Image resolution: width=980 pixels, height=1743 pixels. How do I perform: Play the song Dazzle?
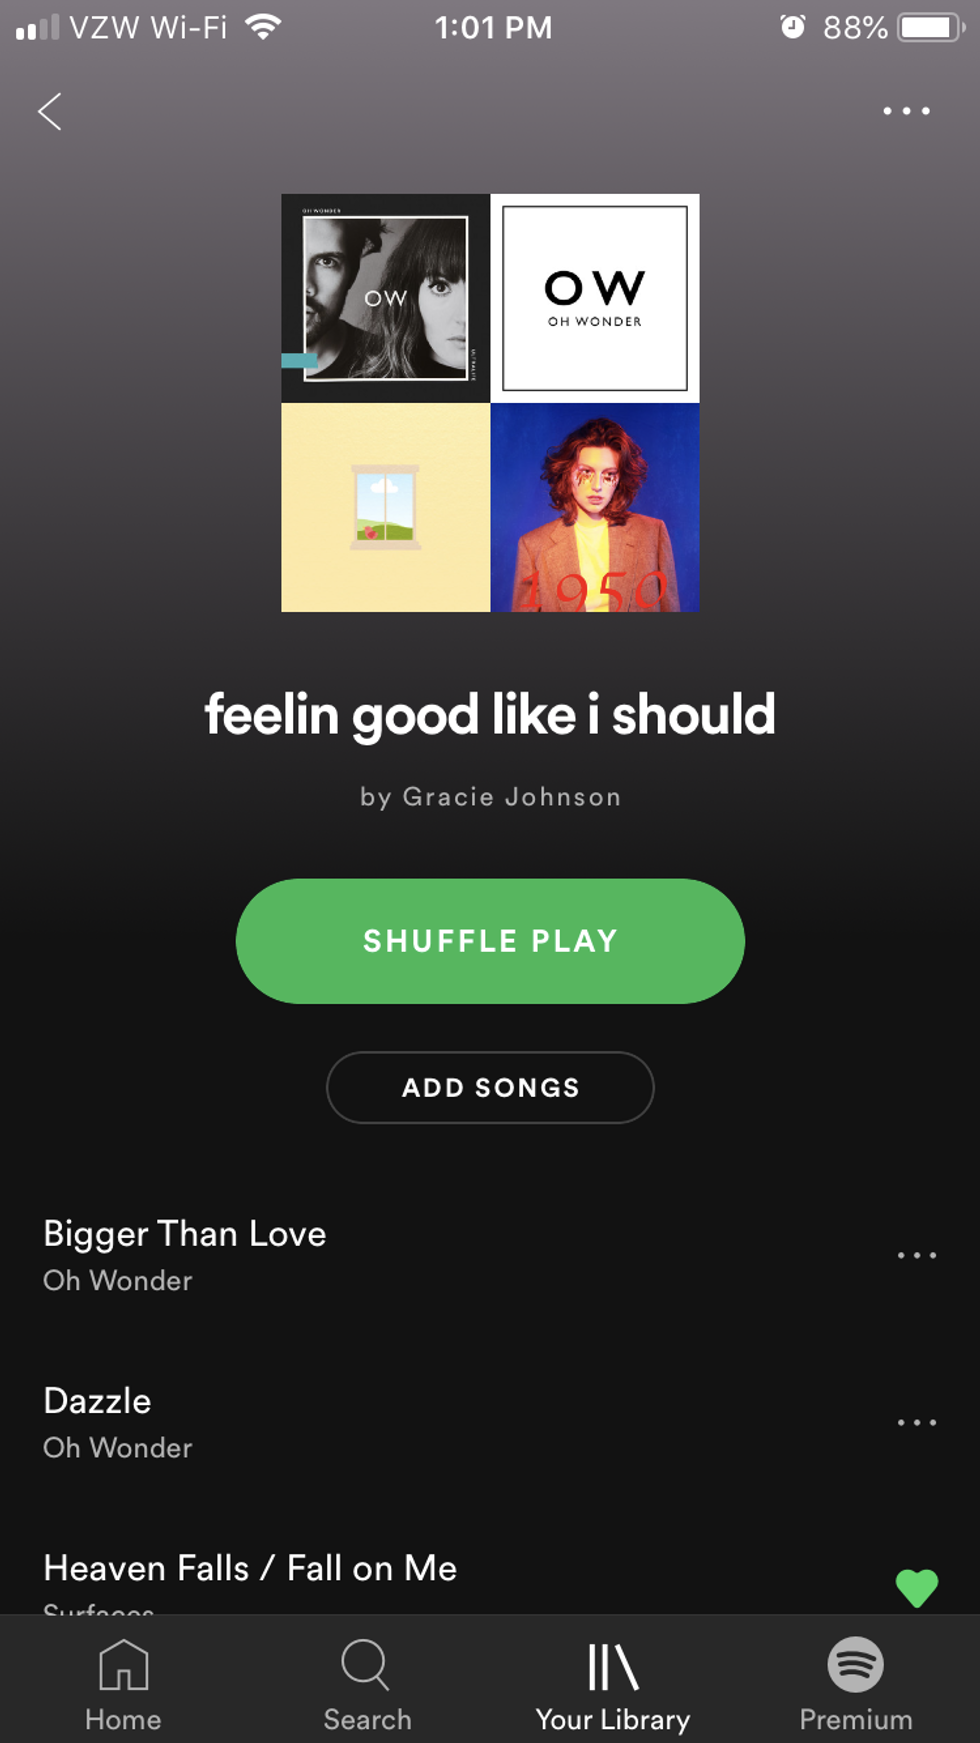tap(97, 1401)
